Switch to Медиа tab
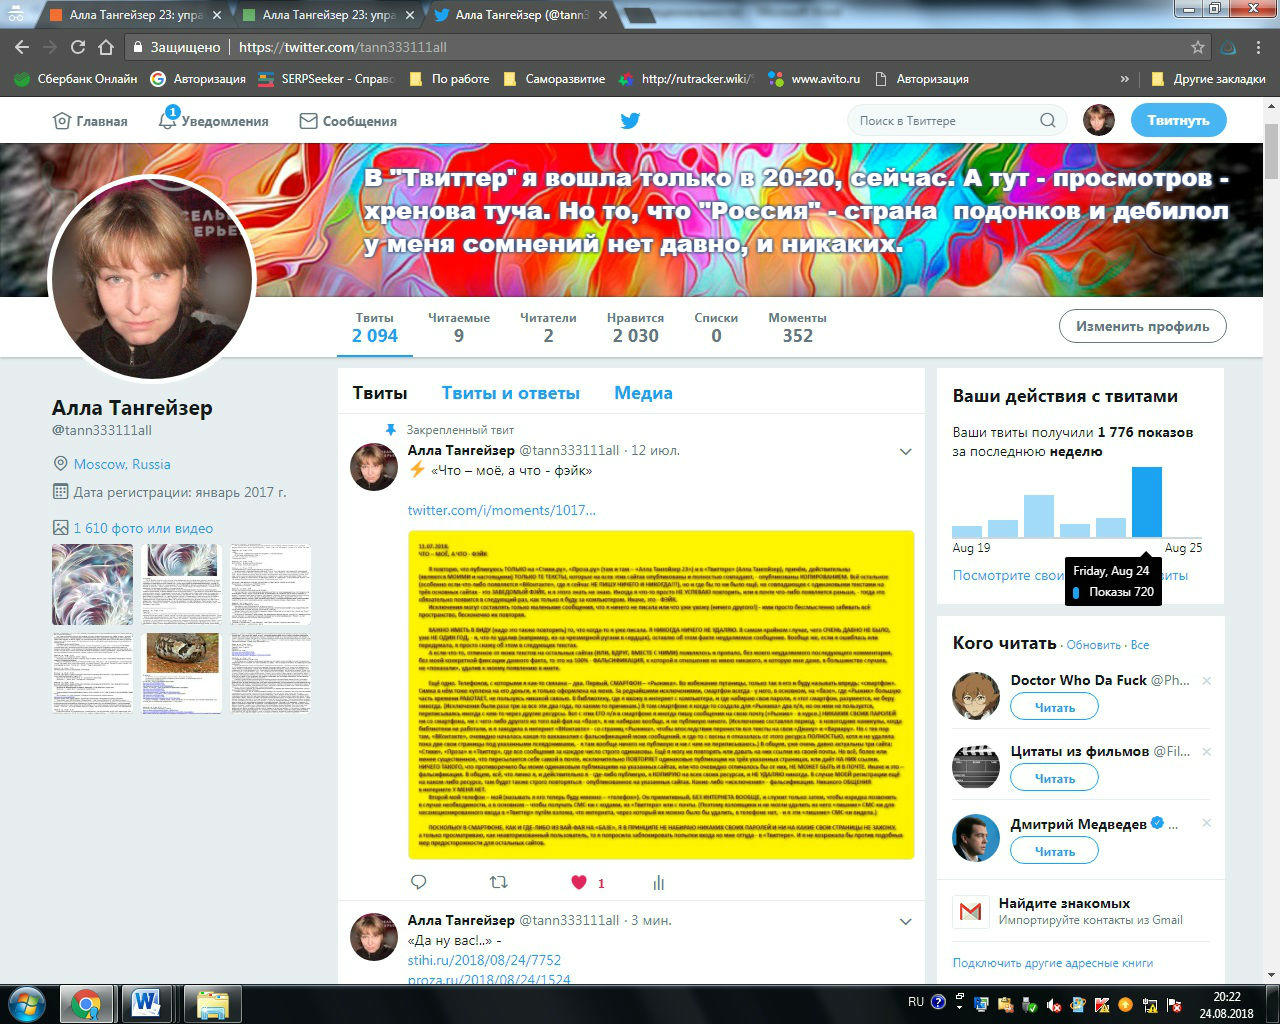Viewport: 1280px width, 1024px height. [643, 393]
